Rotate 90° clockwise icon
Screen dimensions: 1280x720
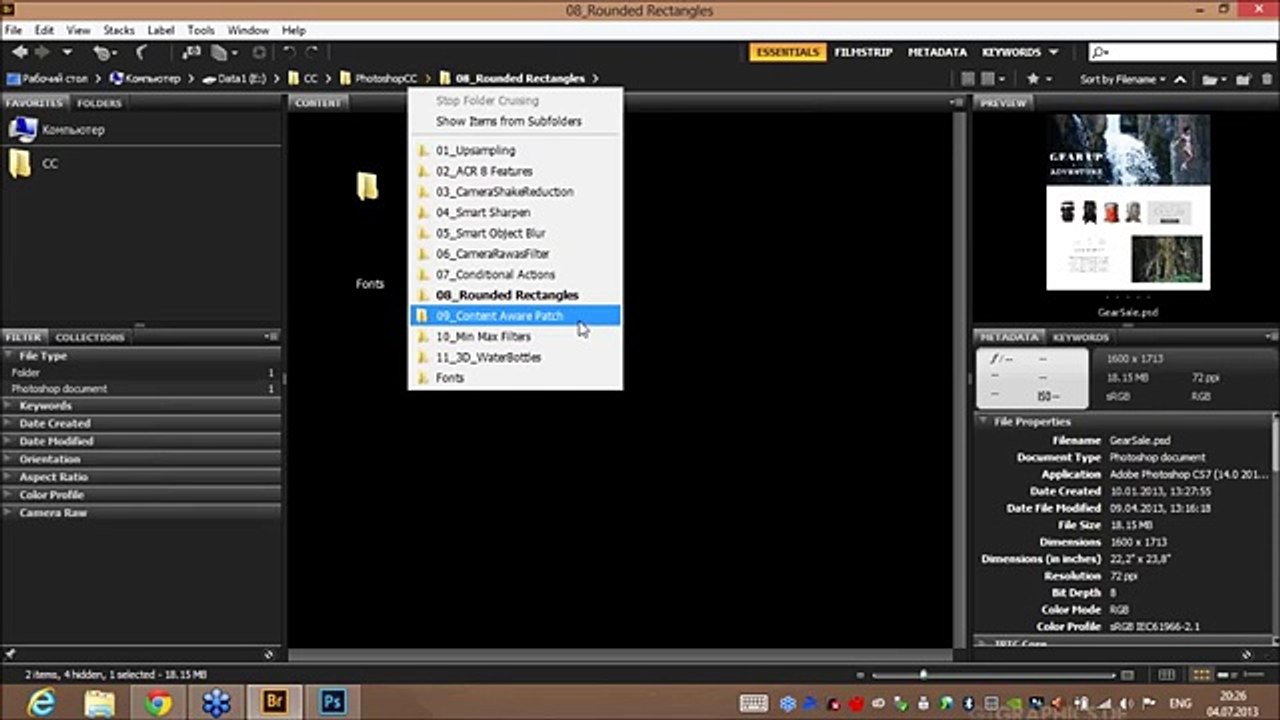click(312, 52)
